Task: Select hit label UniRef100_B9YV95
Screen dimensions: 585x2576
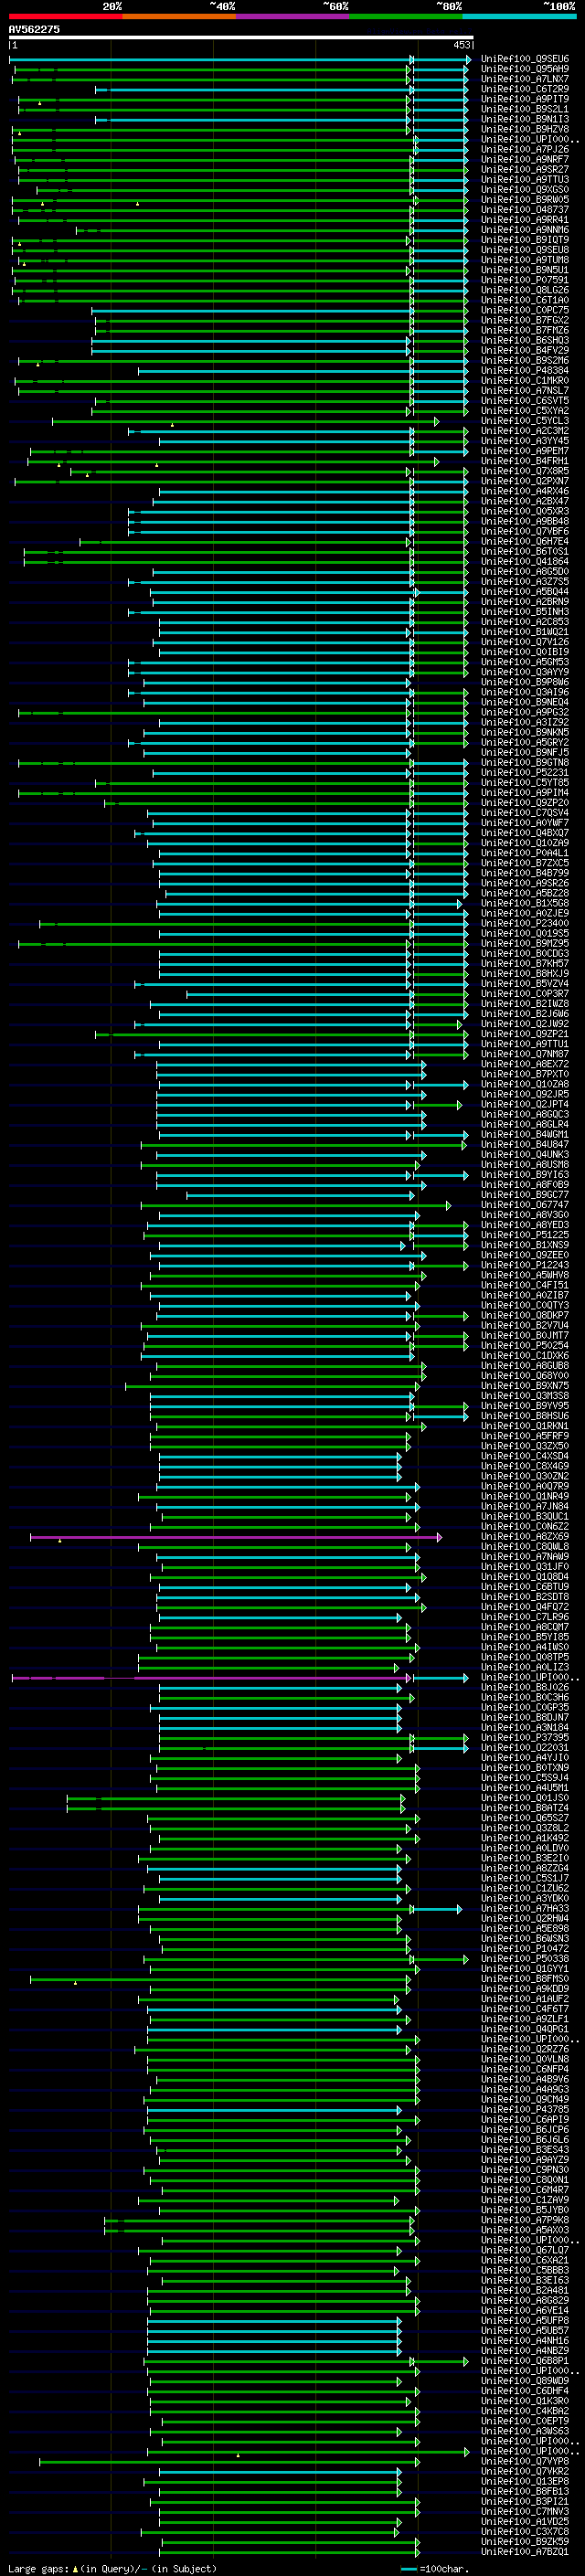Action: click(525, 1406)
